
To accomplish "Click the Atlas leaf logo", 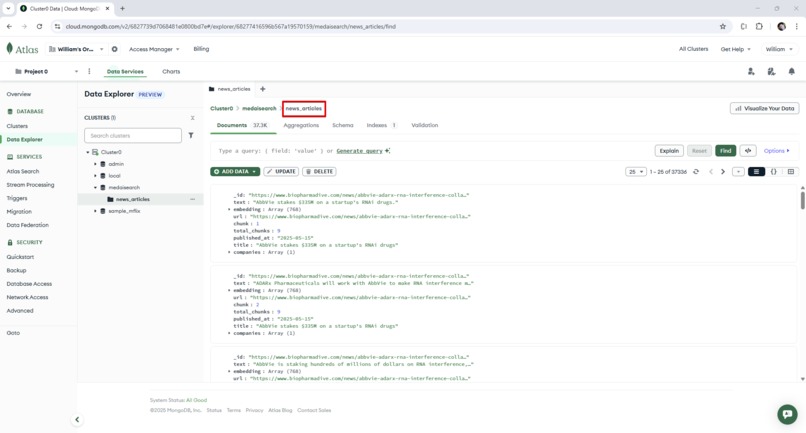I will pos(9,48).
